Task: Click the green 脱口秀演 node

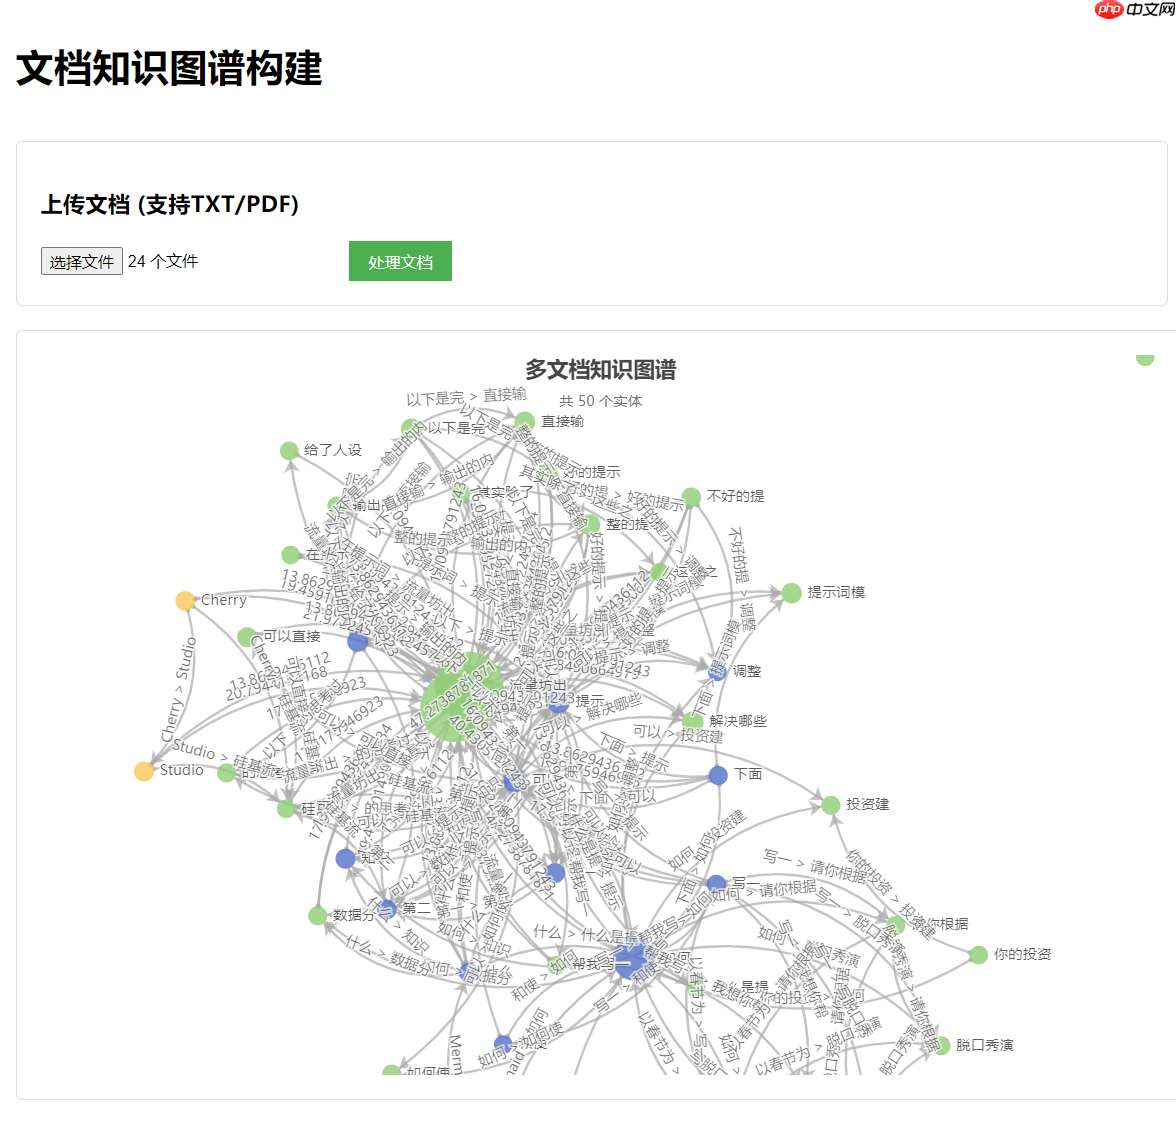Action: pyautogui.click(x=943, y=1045)
